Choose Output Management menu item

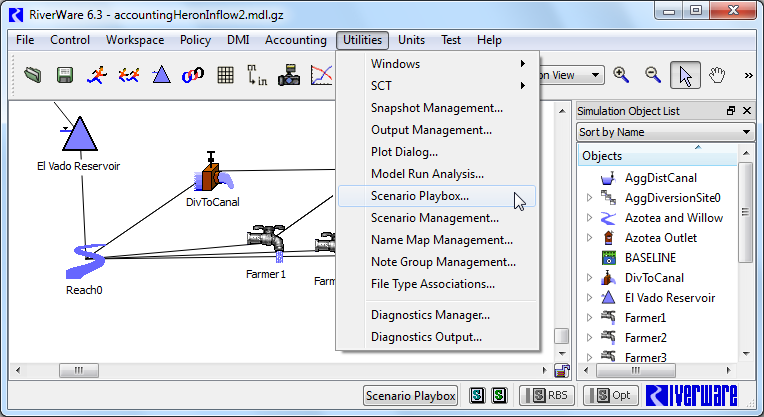tap(437, 130)
